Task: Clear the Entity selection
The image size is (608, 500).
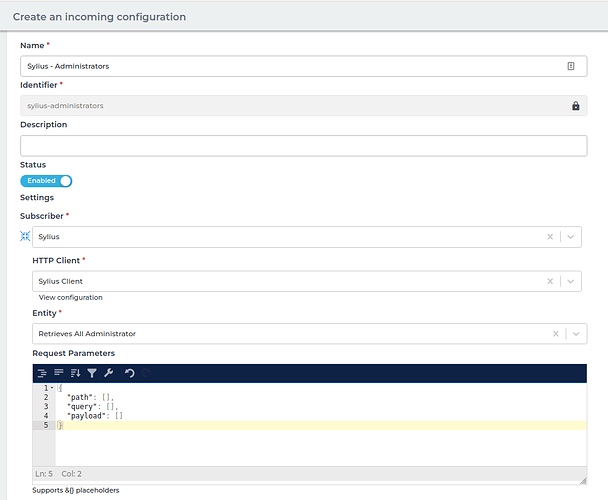Action: (555, 334)
